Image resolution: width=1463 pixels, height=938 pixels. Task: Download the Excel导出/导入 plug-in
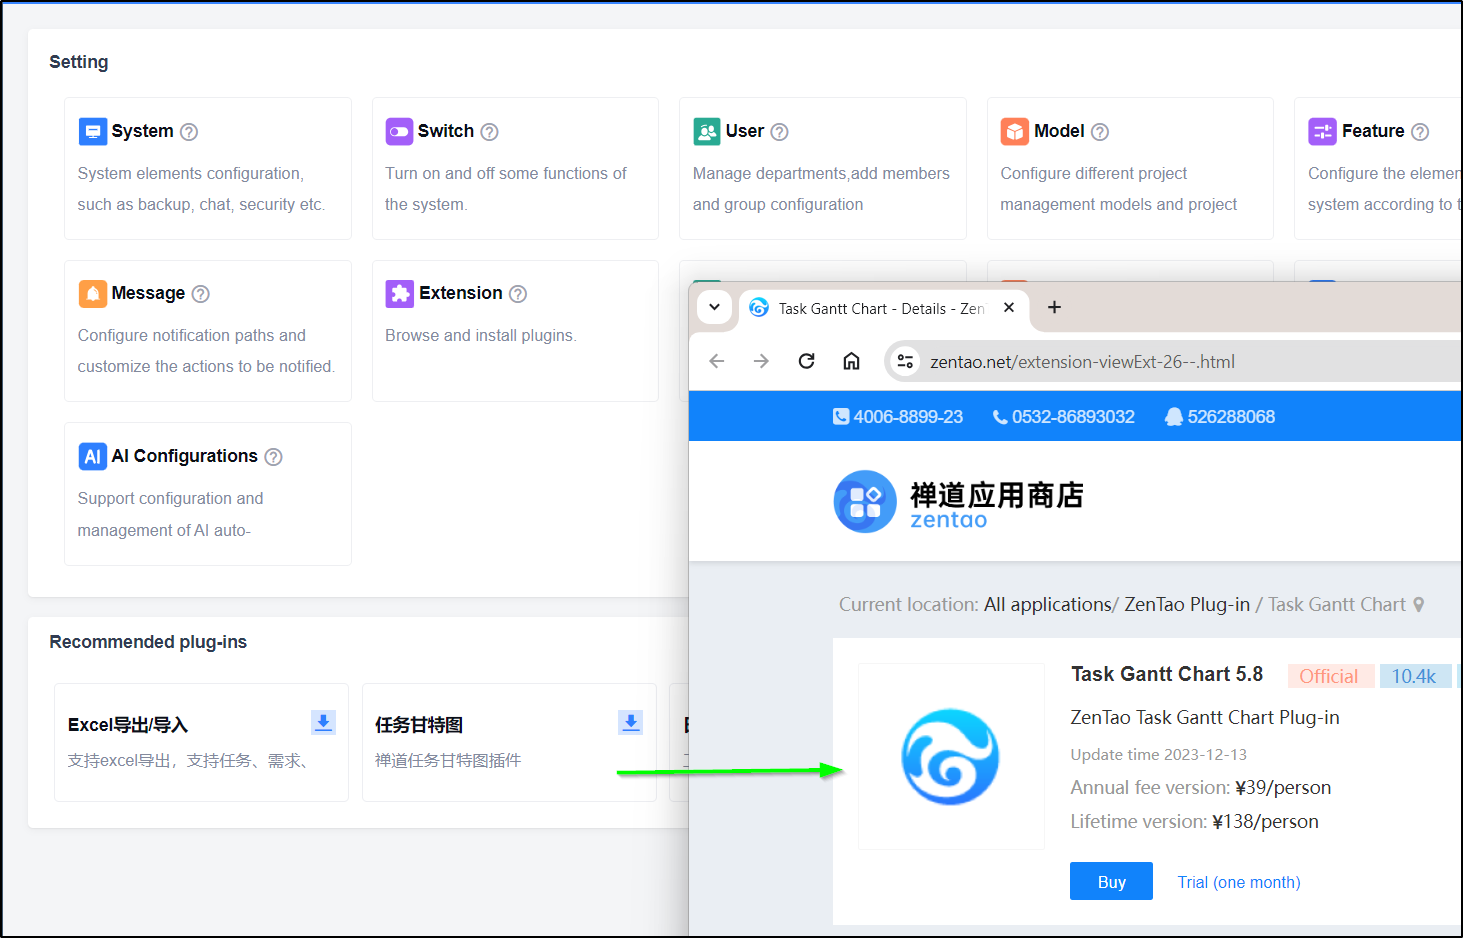tap(323, 722)
